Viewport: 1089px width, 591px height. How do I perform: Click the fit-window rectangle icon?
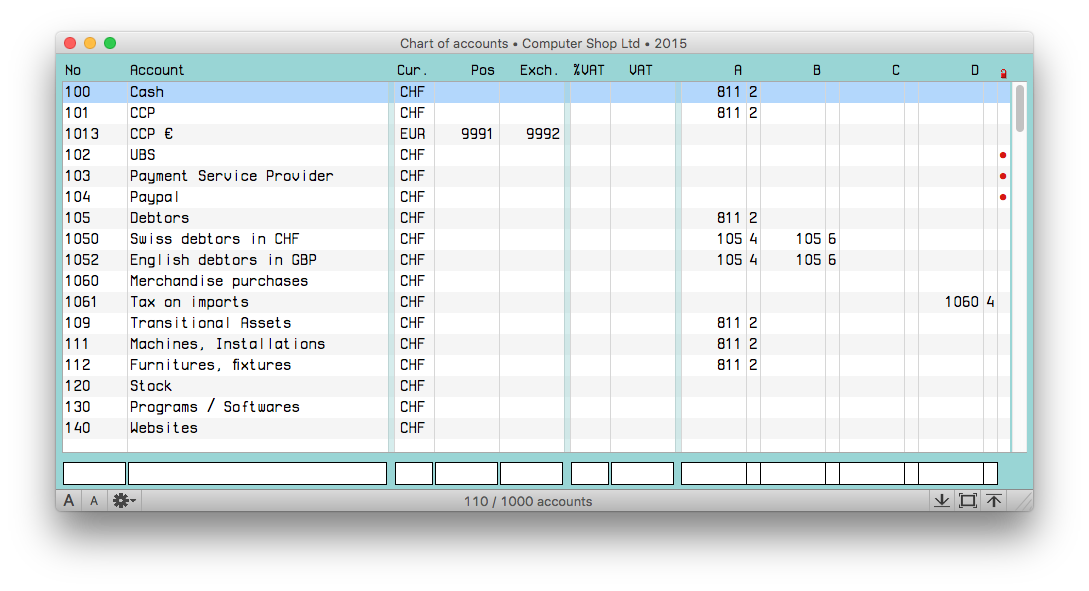click(967, 501)
